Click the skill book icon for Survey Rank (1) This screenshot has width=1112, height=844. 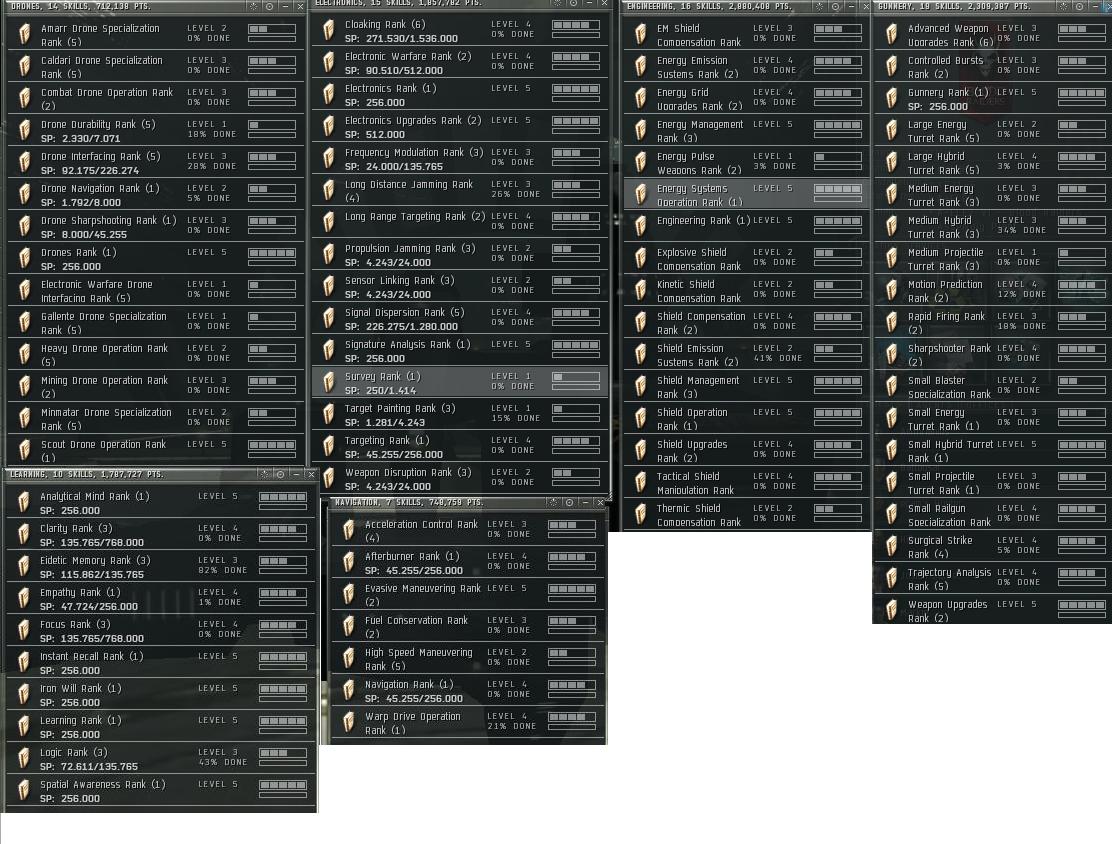328,382
